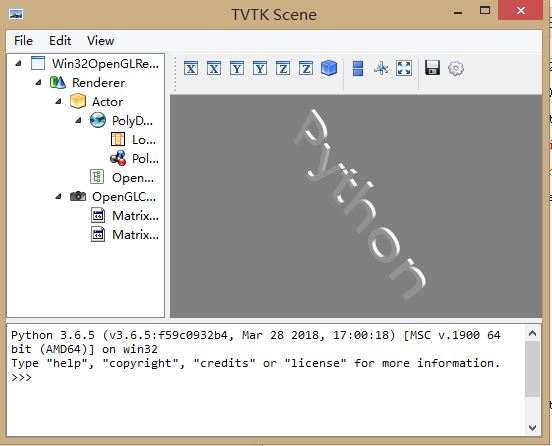Select the second Matrix... tree item

click(x=136, y=235)
